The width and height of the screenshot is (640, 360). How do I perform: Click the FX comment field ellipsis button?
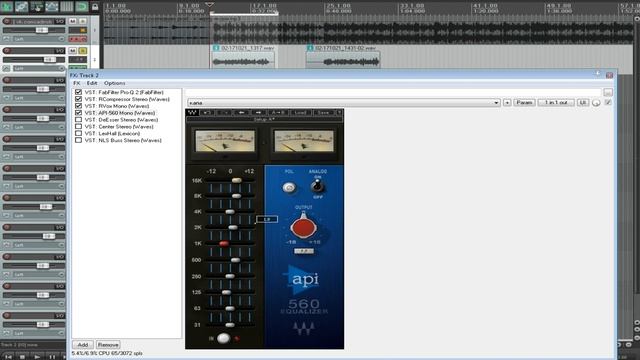(x=608, y=93)
